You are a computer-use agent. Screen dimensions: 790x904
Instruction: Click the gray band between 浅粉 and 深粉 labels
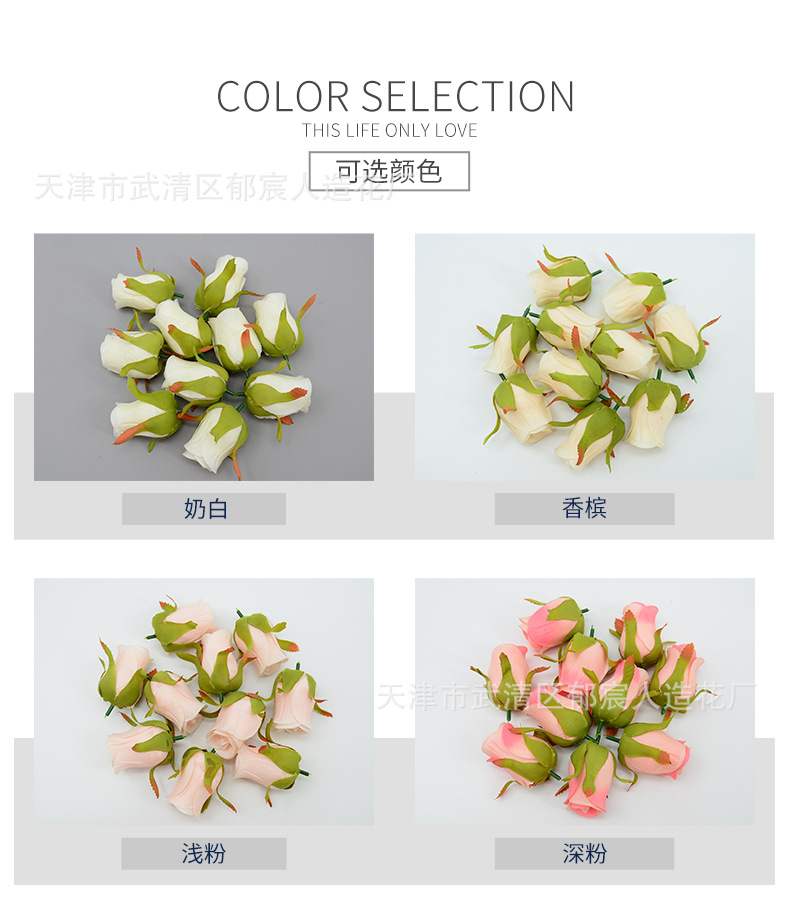click(390, 853)
